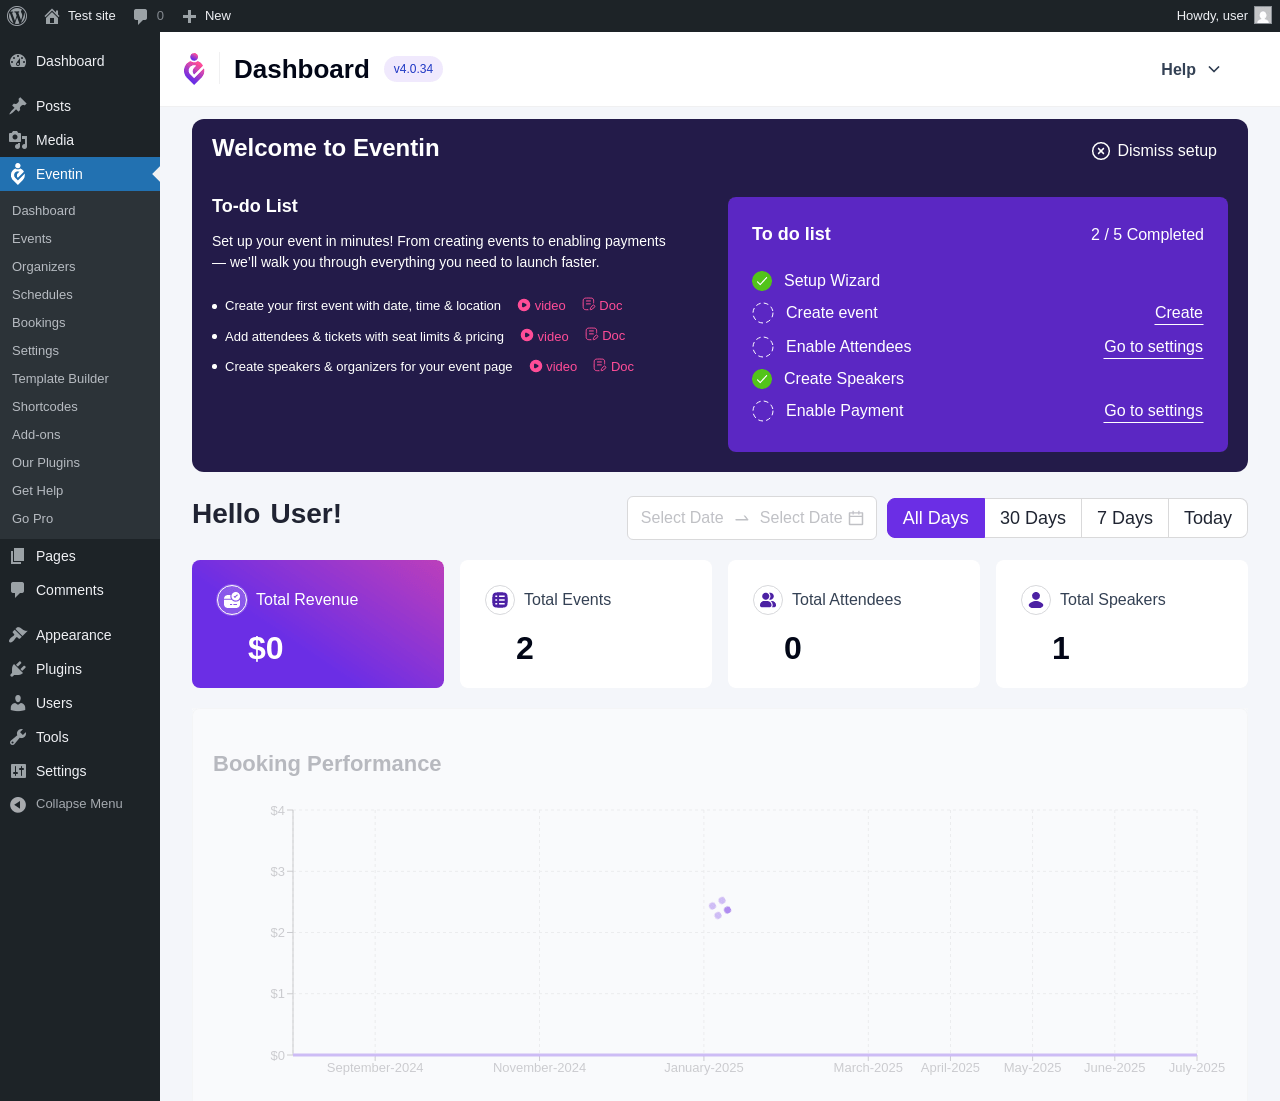
Task: Go to settings for Enable Attendees
Action: pos(1153,347)
